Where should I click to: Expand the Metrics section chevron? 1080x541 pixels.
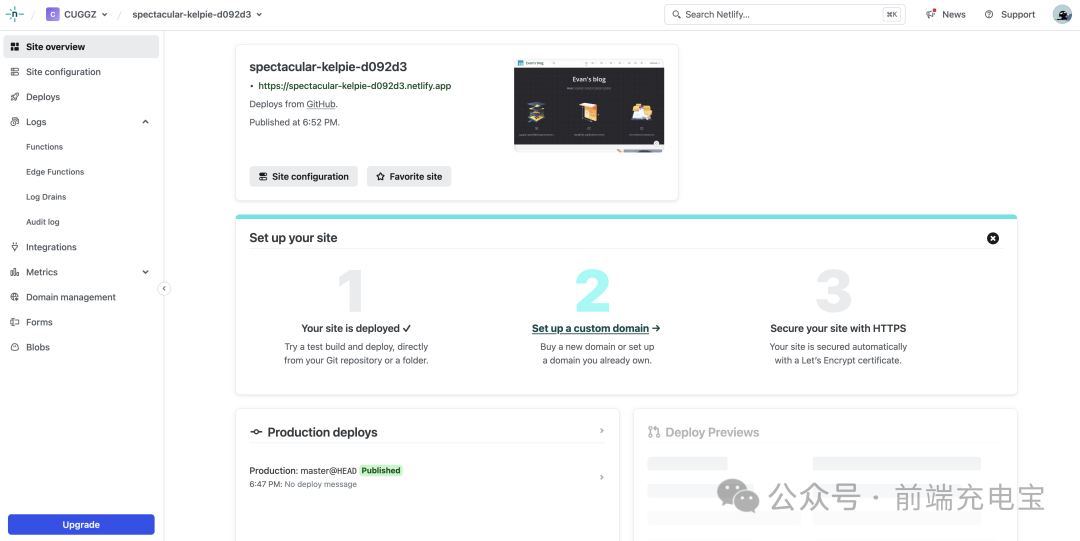(x=145, y=272)
